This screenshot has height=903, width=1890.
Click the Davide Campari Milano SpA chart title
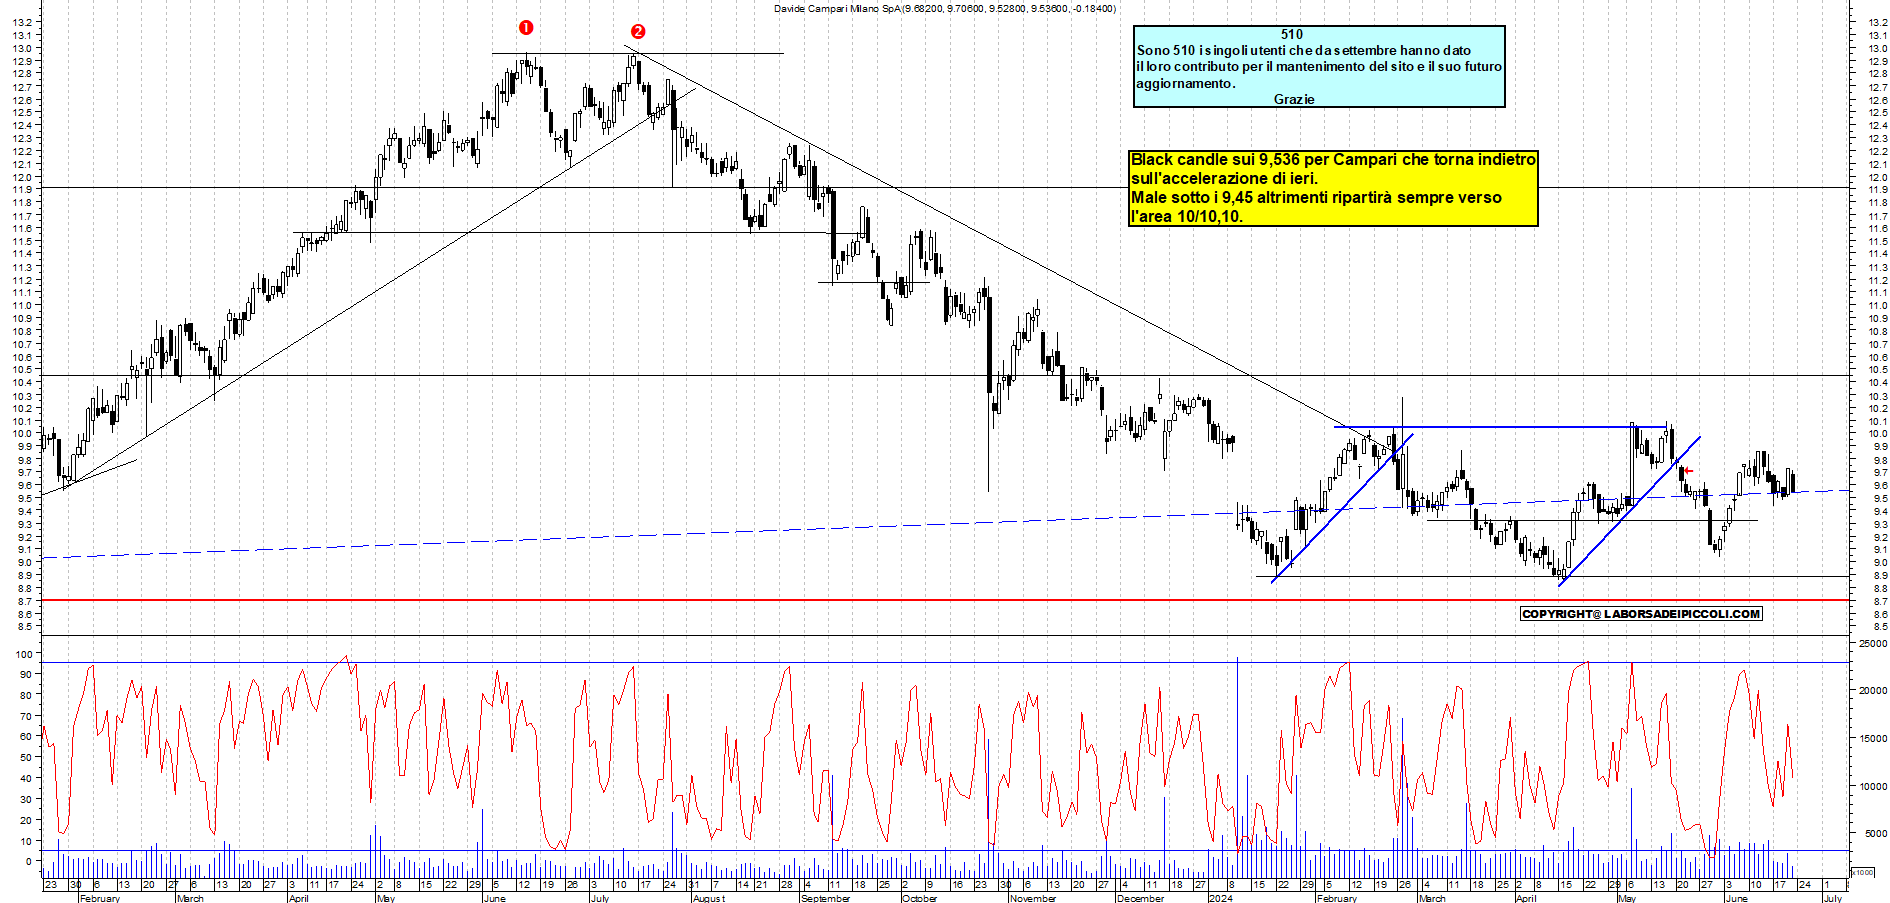pos(945,8)
